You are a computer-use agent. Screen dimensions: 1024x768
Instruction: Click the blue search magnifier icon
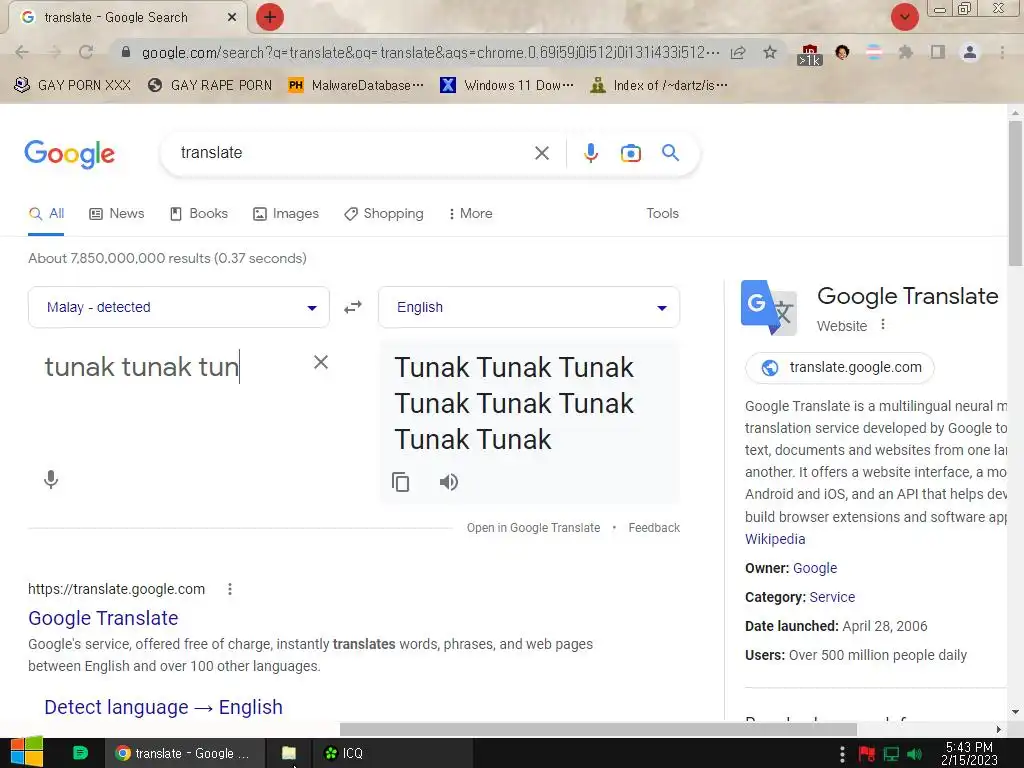click(670, 153)
